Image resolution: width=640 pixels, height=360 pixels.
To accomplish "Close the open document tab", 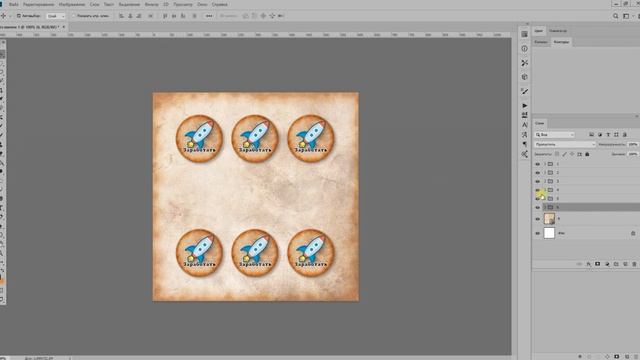I will coord(64,27).
